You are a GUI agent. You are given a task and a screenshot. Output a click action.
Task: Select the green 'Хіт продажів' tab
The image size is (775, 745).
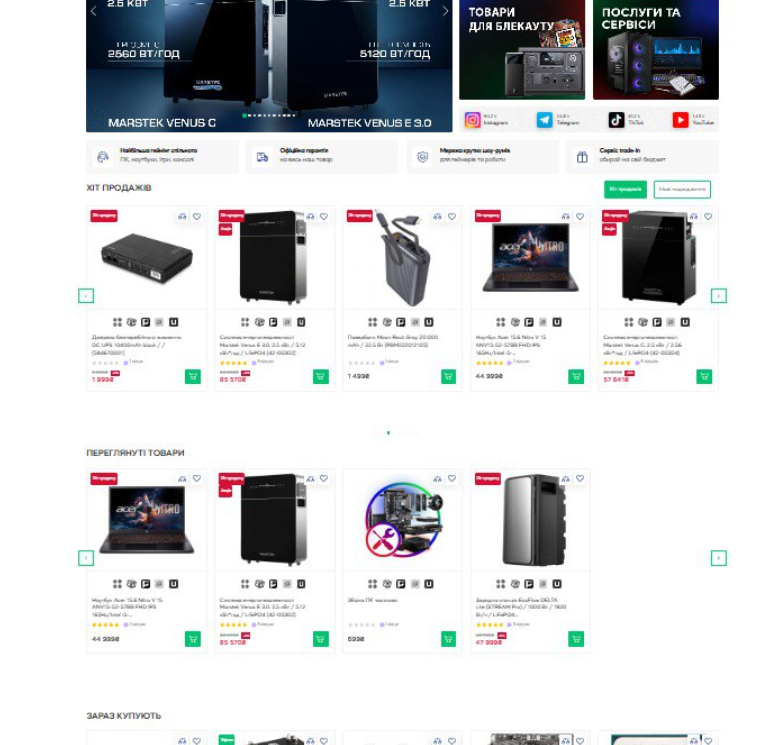coord(625,189)
